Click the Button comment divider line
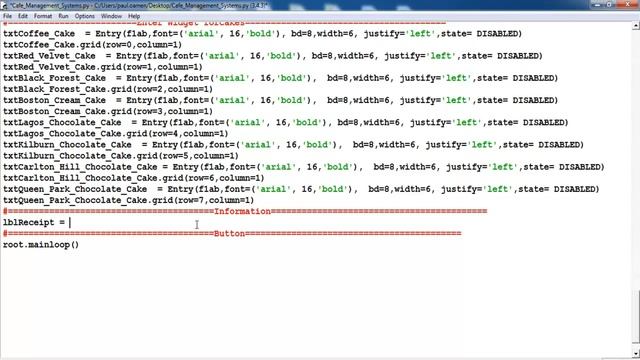Image resolution: width=640 pixels, height=360 pixels. 232,234
